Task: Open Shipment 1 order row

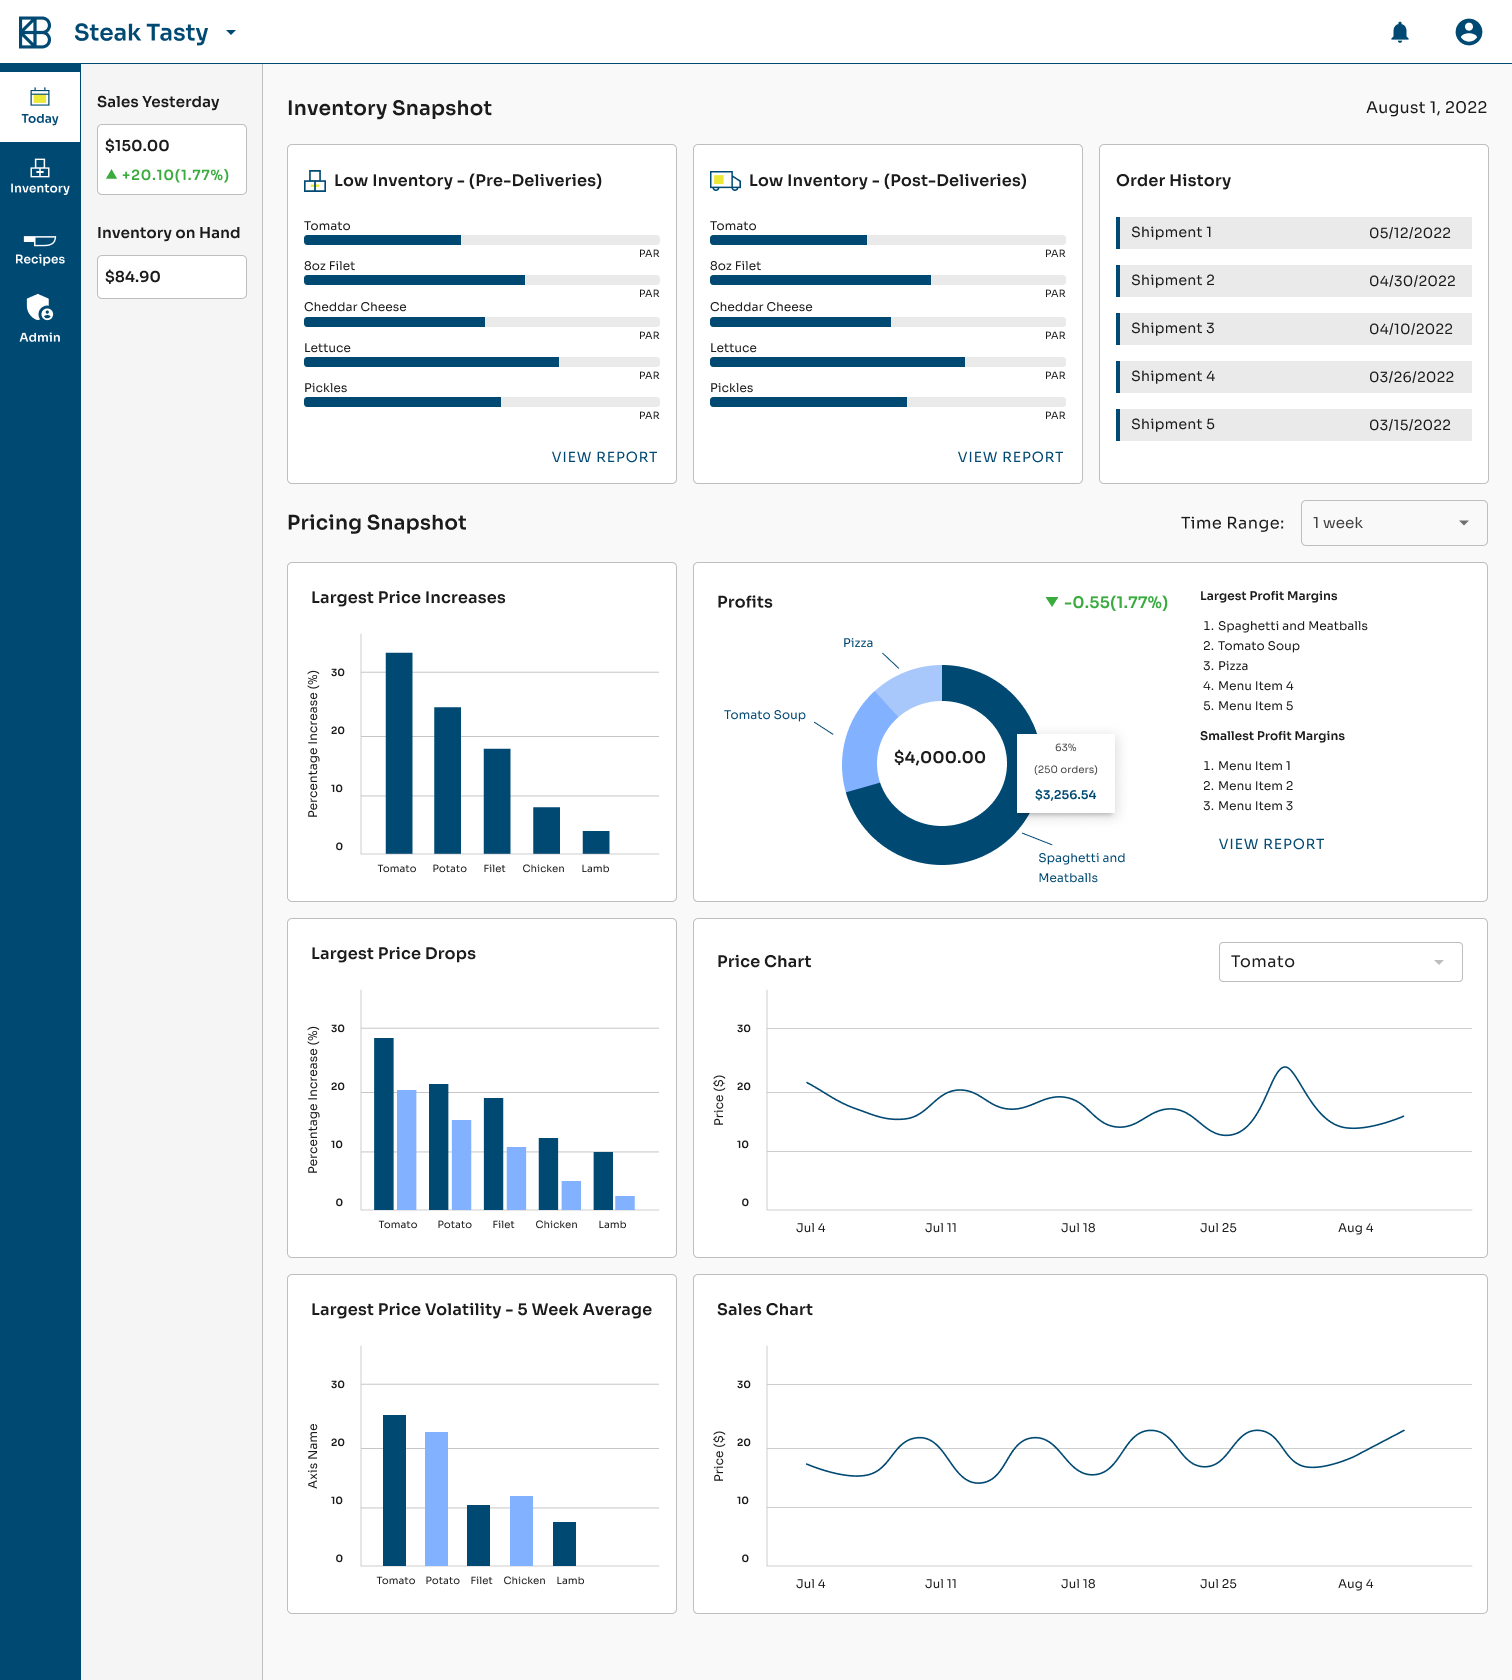Action: (1294, 233)
